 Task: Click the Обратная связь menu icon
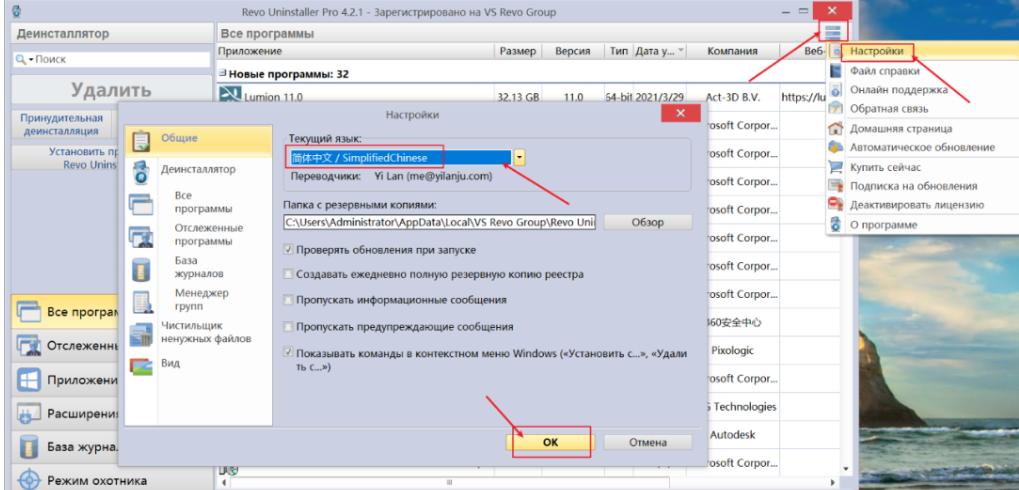[x=836, y=109]
